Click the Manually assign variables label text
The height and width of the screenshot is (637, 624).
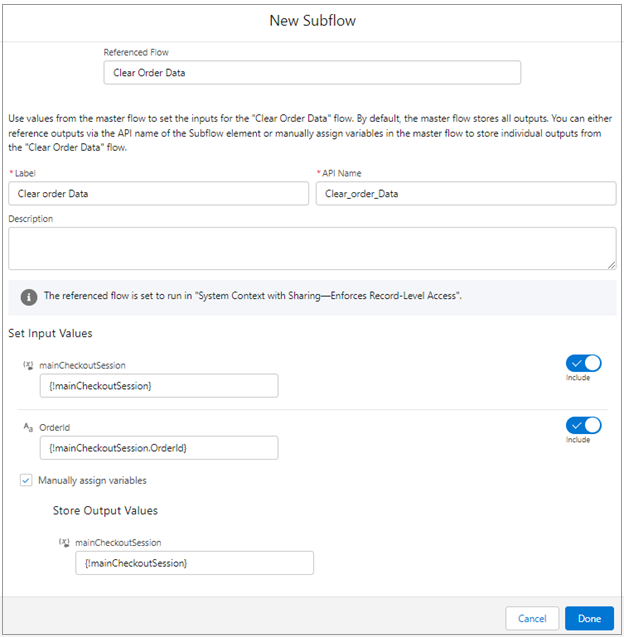pyautogui.click(x=92, y=481)
